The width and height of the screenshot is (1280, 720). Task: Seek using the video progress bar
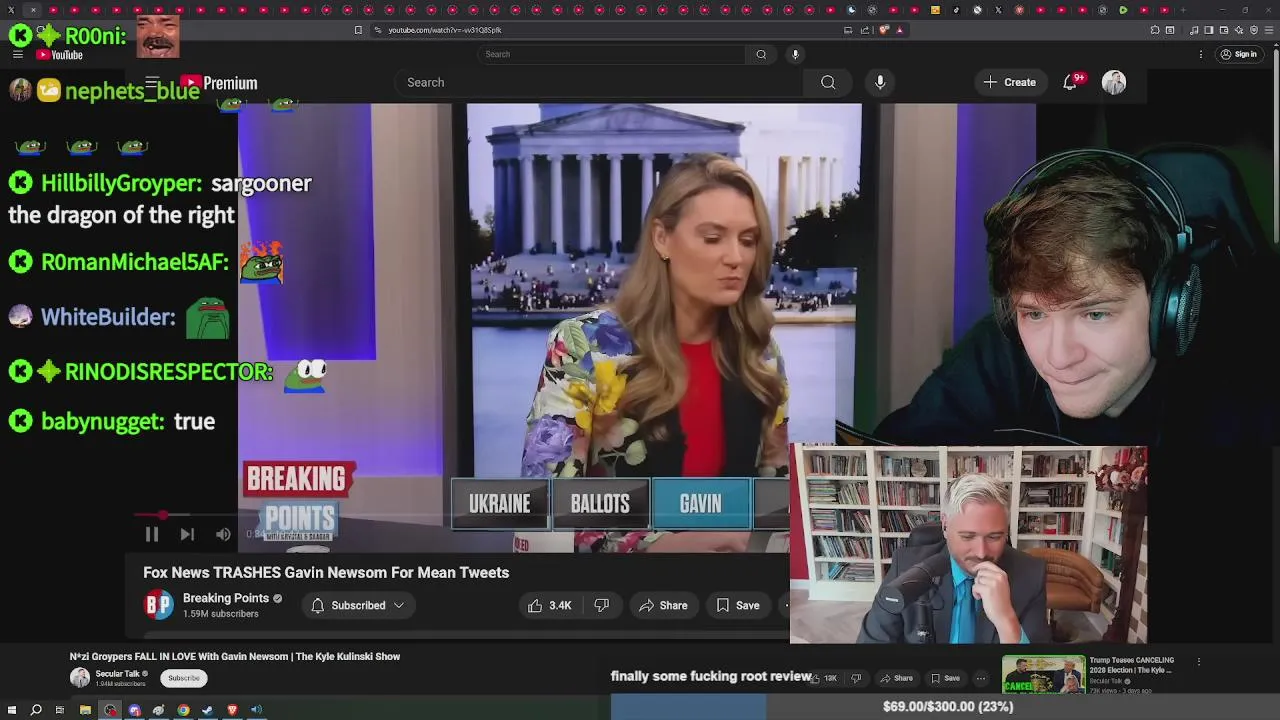click(x=460, y=515)
